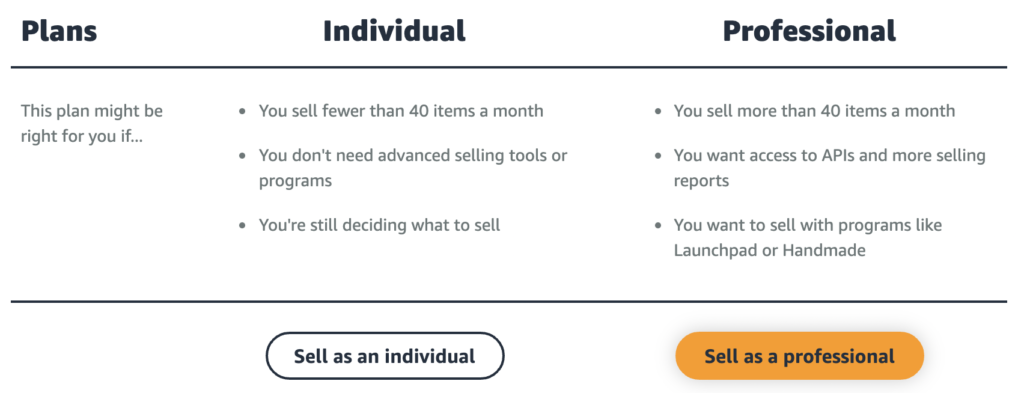Click the 'Launchpad or Handmade' programs text
Screen dimensions: 1024x393
pos(769,250)
